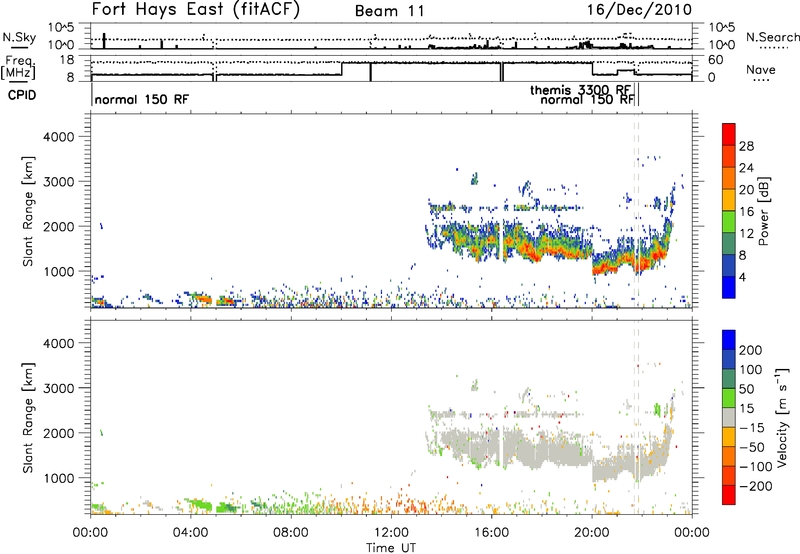Click the '18' tick on the frequency axis

coord(67,60)
